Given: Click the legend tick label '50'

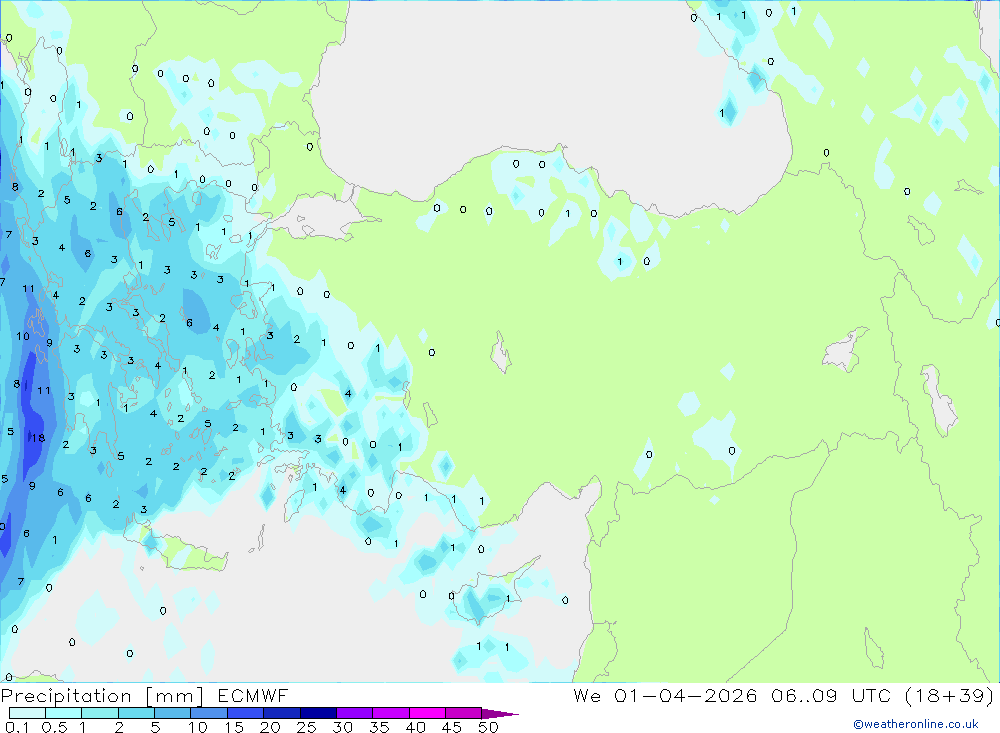Looking at the screenshot, I should click(489, 727).
